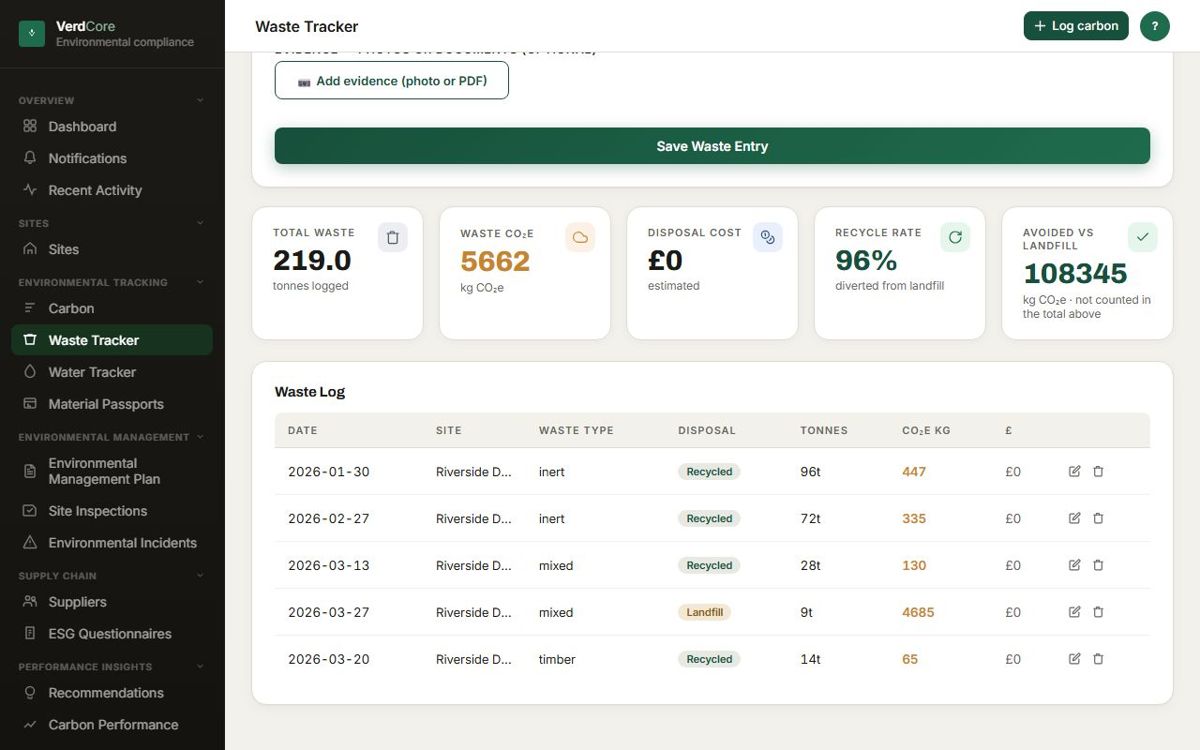Delete the 2026-02-27 waste entry
Viewport: 1200px width, 750px height.
[1098, 518]
